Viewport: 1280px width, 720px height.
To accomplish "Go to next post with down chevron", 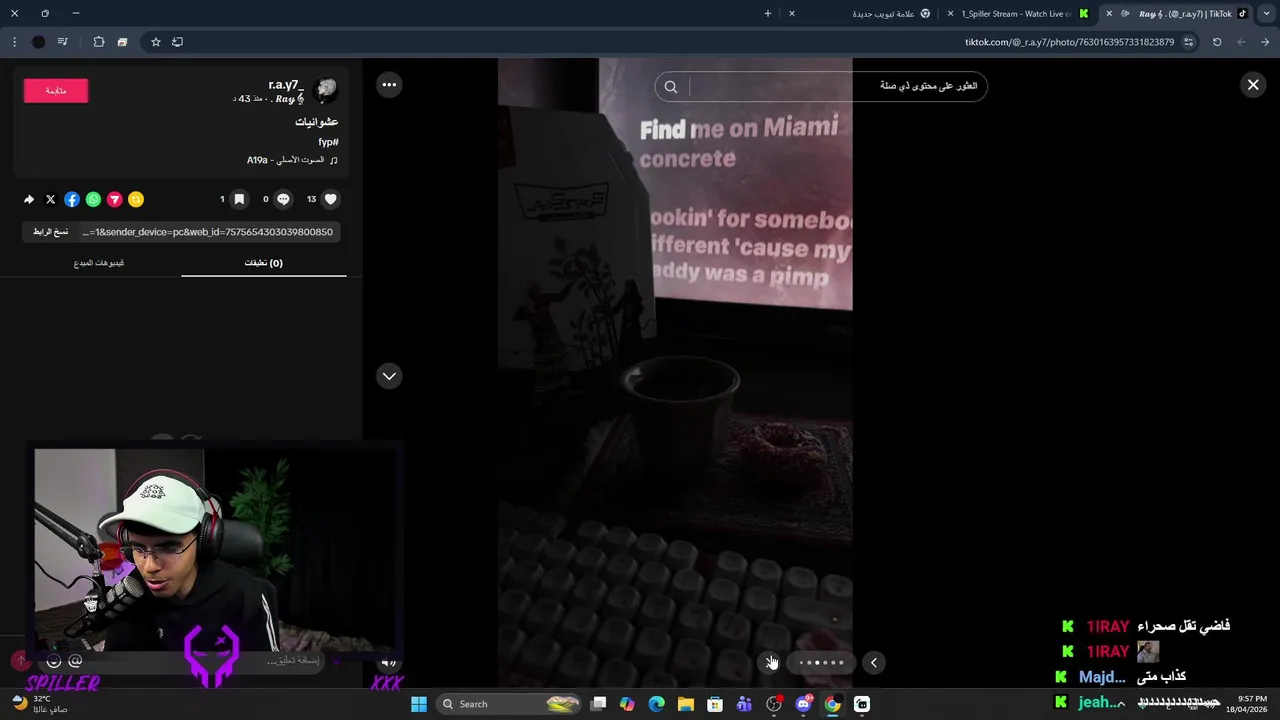I will point(389,376).
